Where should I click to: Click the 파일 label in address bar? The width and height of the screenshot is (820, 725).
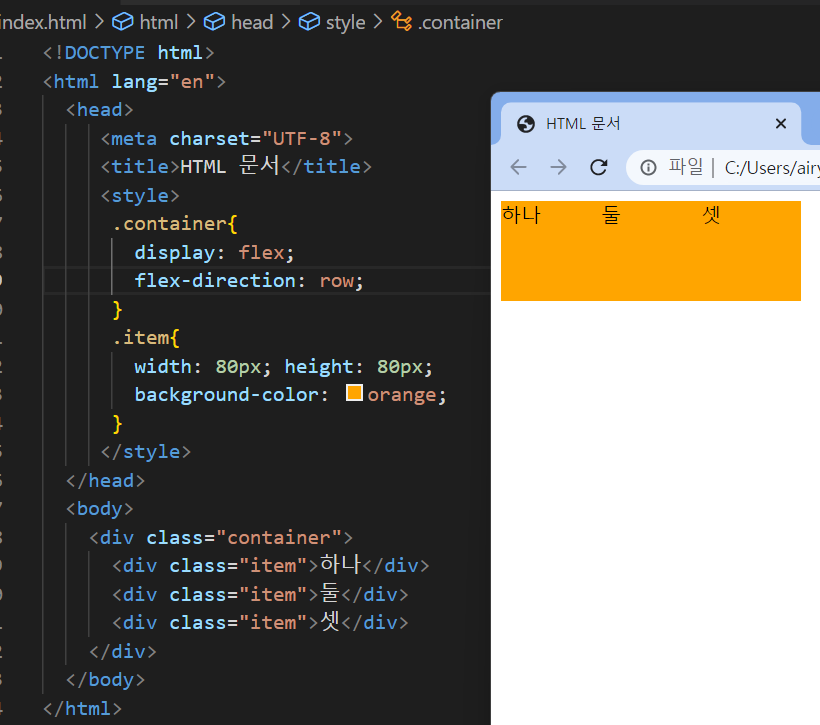point(686,167)
